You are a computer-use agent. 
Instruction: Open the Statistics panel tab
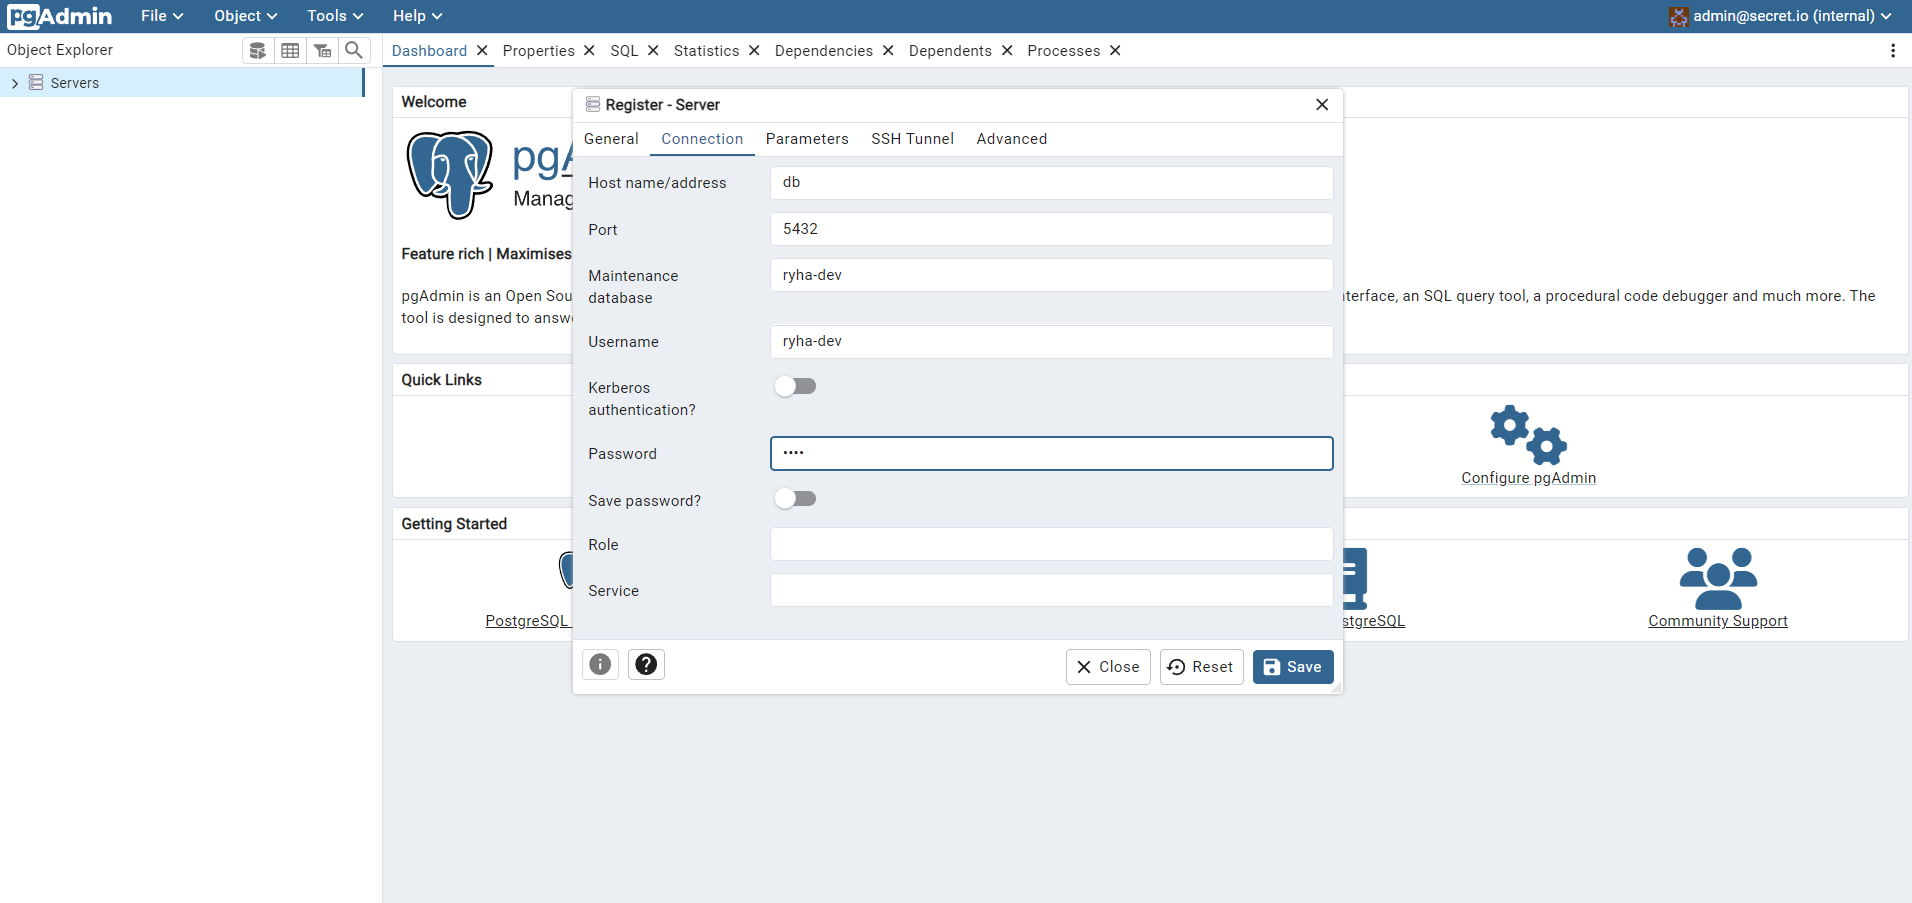706,51
